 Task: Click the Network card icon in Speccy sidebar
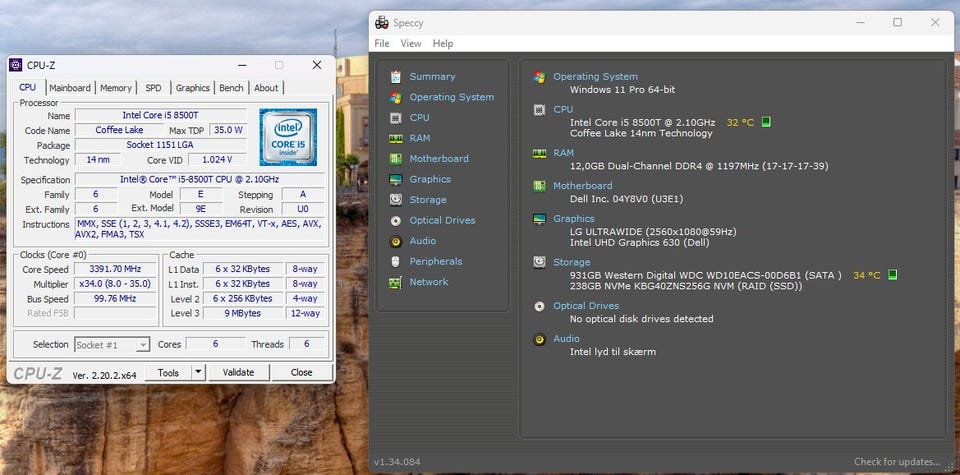pos(396,282)
